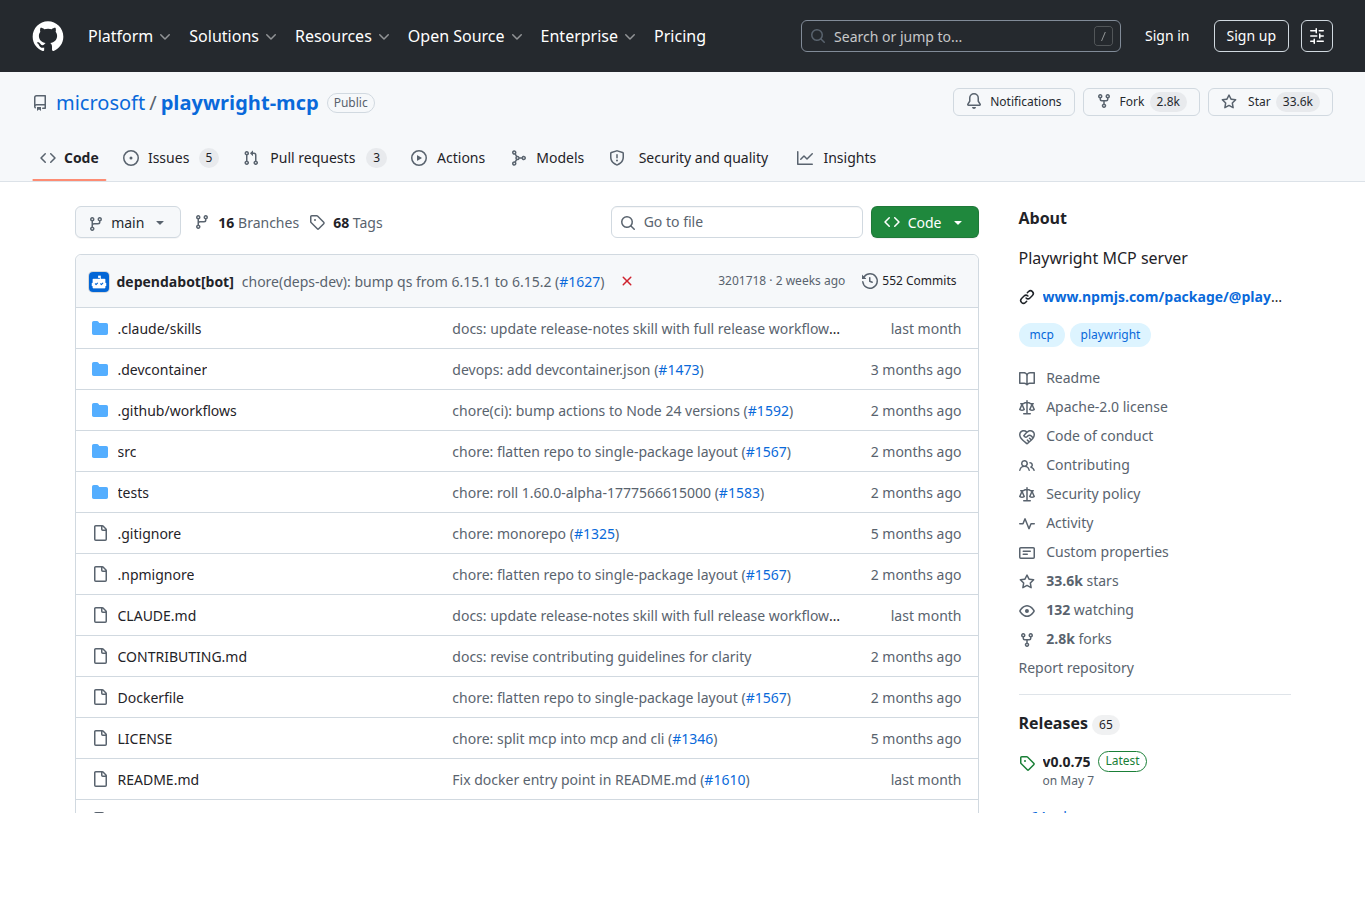This screenshot has width=1365, height=900.
Task: Switch to the Actions tab
Action: pos(448,158)
